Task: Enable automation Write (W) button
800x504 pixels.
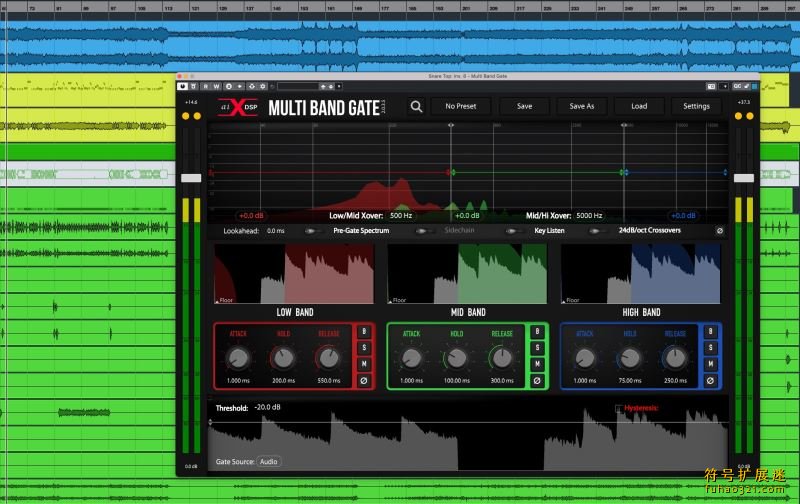Action: tap(216, 86)
